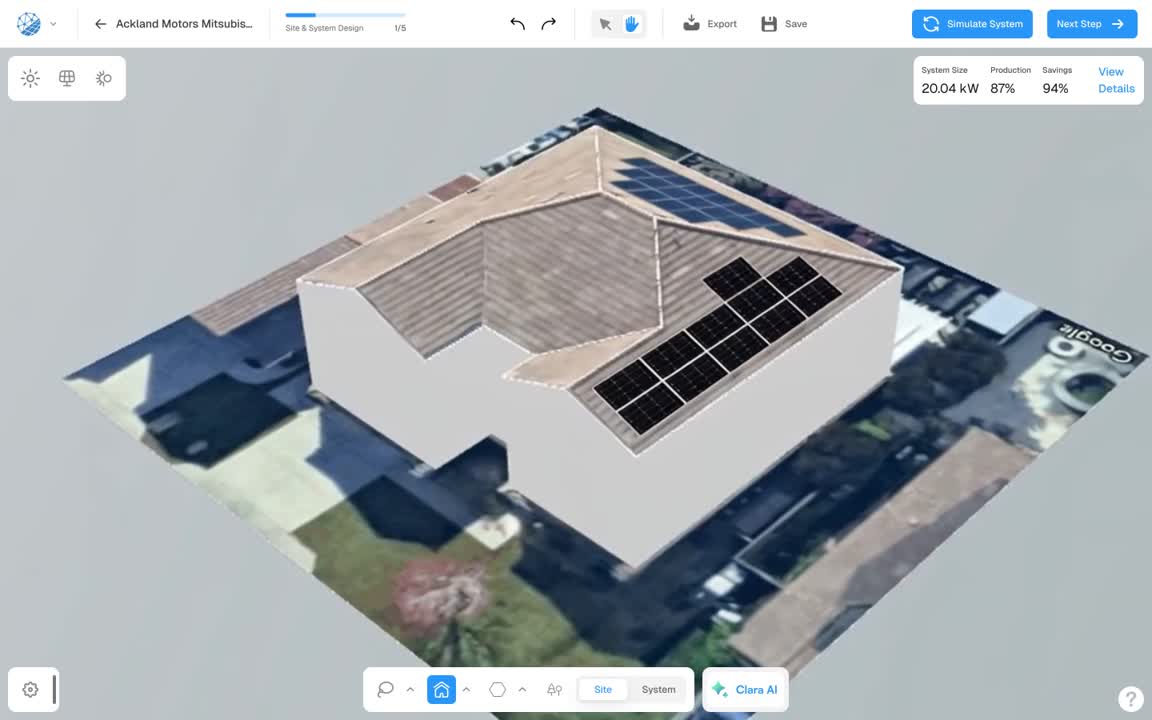Expand the building tool options chevron
1152x720 pixels.
click(x=467, y=690)
